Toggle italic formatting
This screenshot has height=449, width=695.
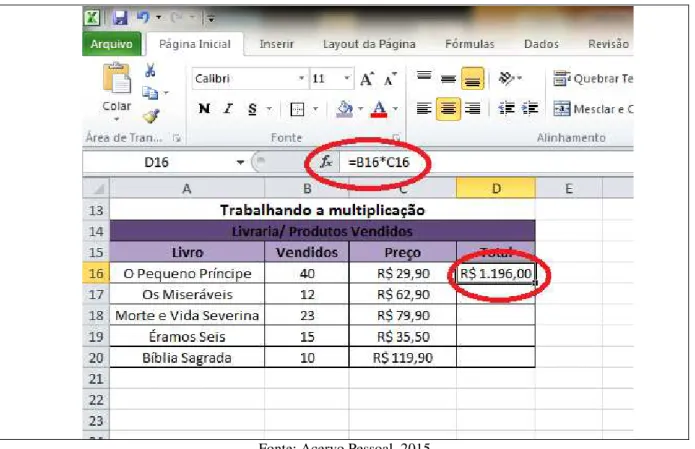coord(228,109)
